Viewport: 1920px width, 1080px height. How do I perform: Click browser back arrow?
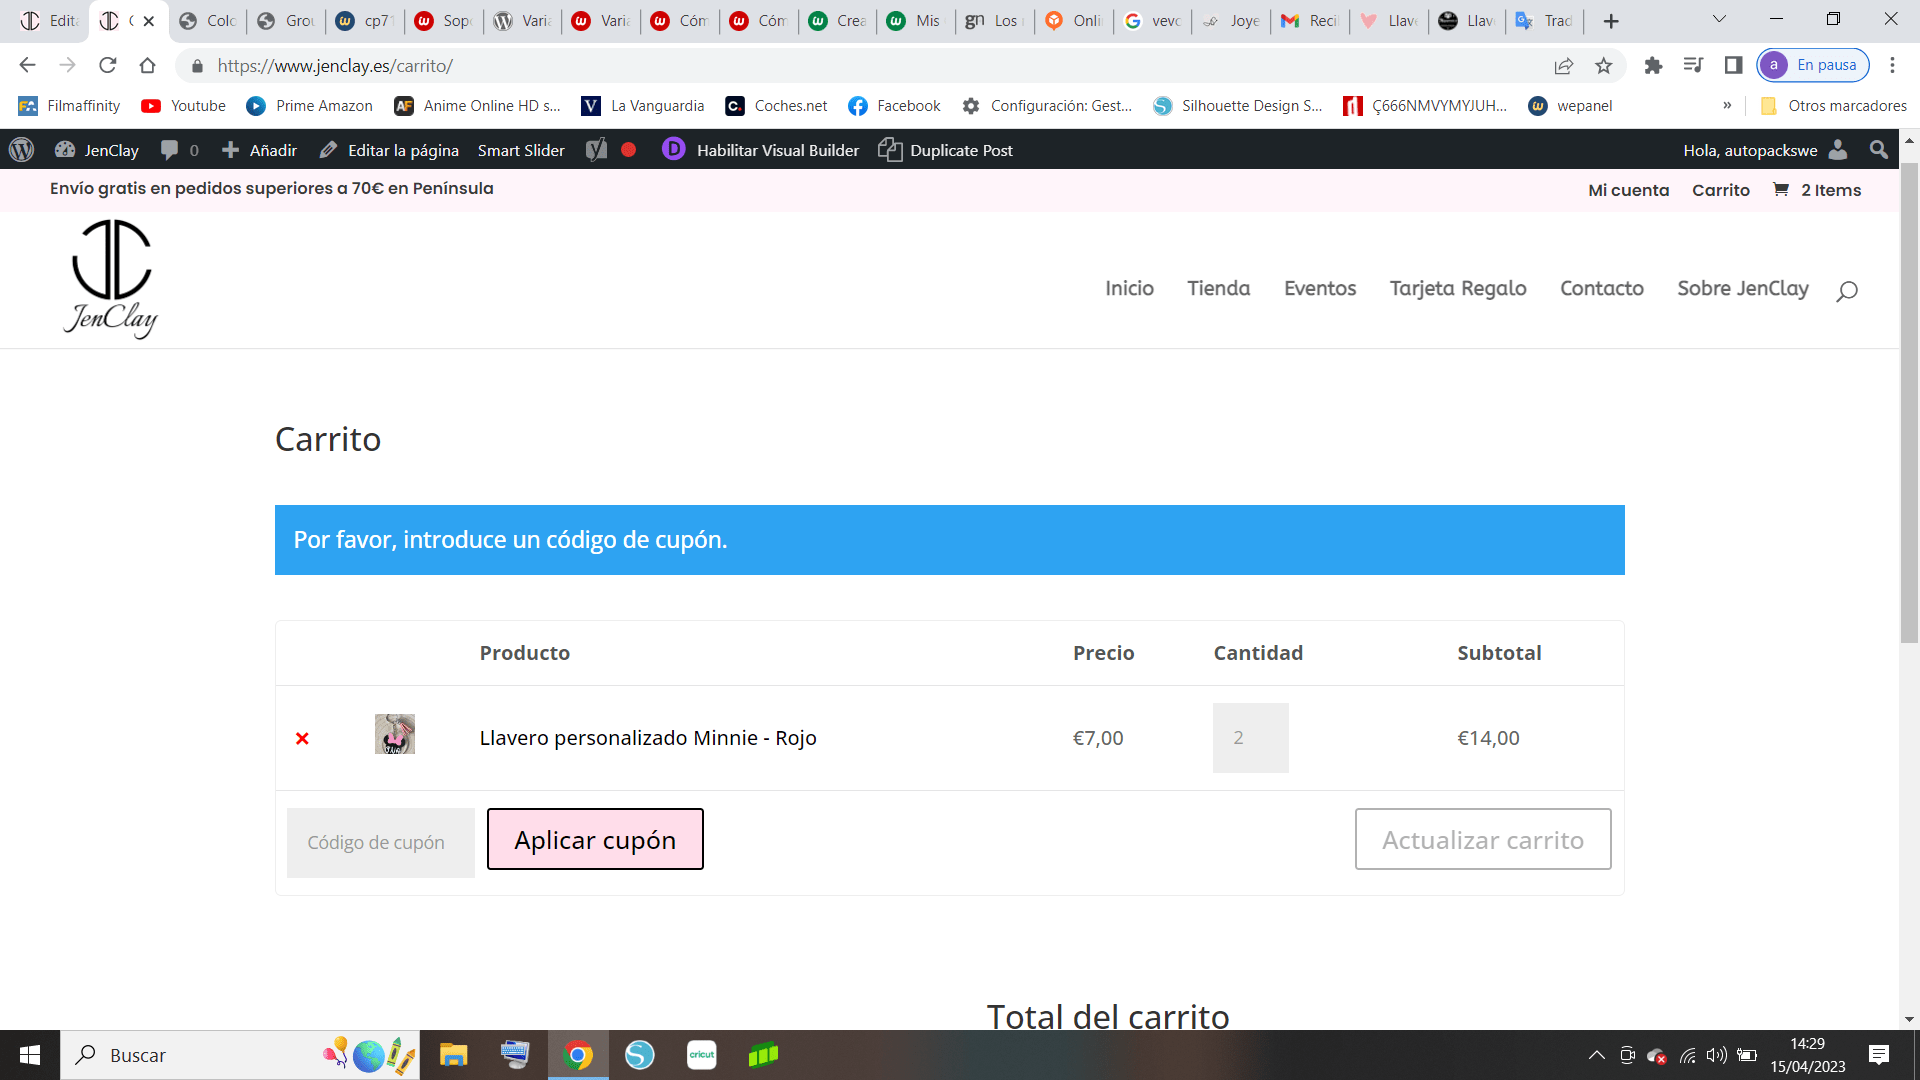pyautogui.click(x=27, y=65)
